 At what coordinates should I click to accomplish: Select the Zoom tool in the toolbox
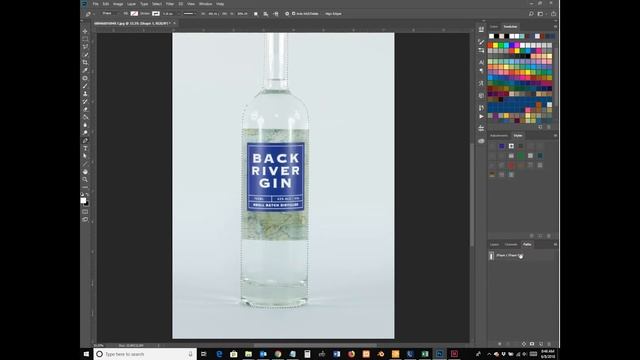coord(85,179)
